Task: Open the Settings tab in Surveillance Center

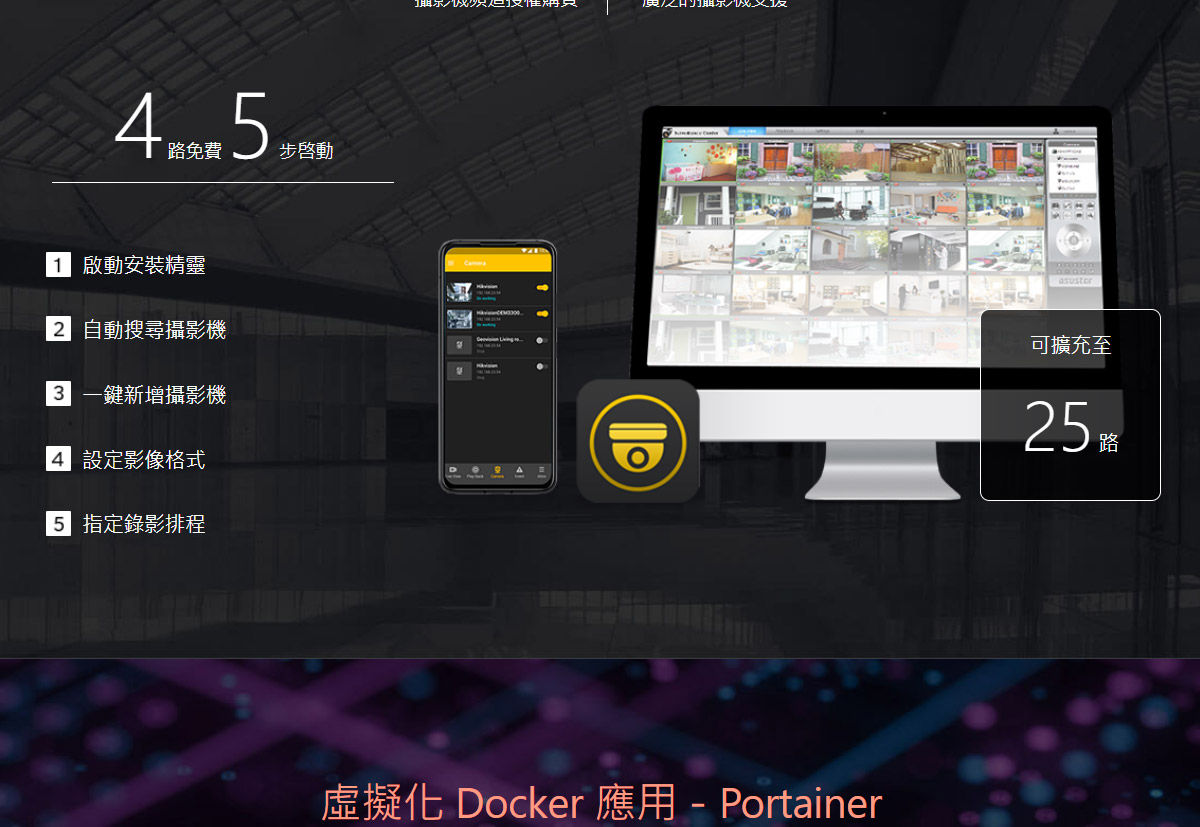Action: [822, 130]
